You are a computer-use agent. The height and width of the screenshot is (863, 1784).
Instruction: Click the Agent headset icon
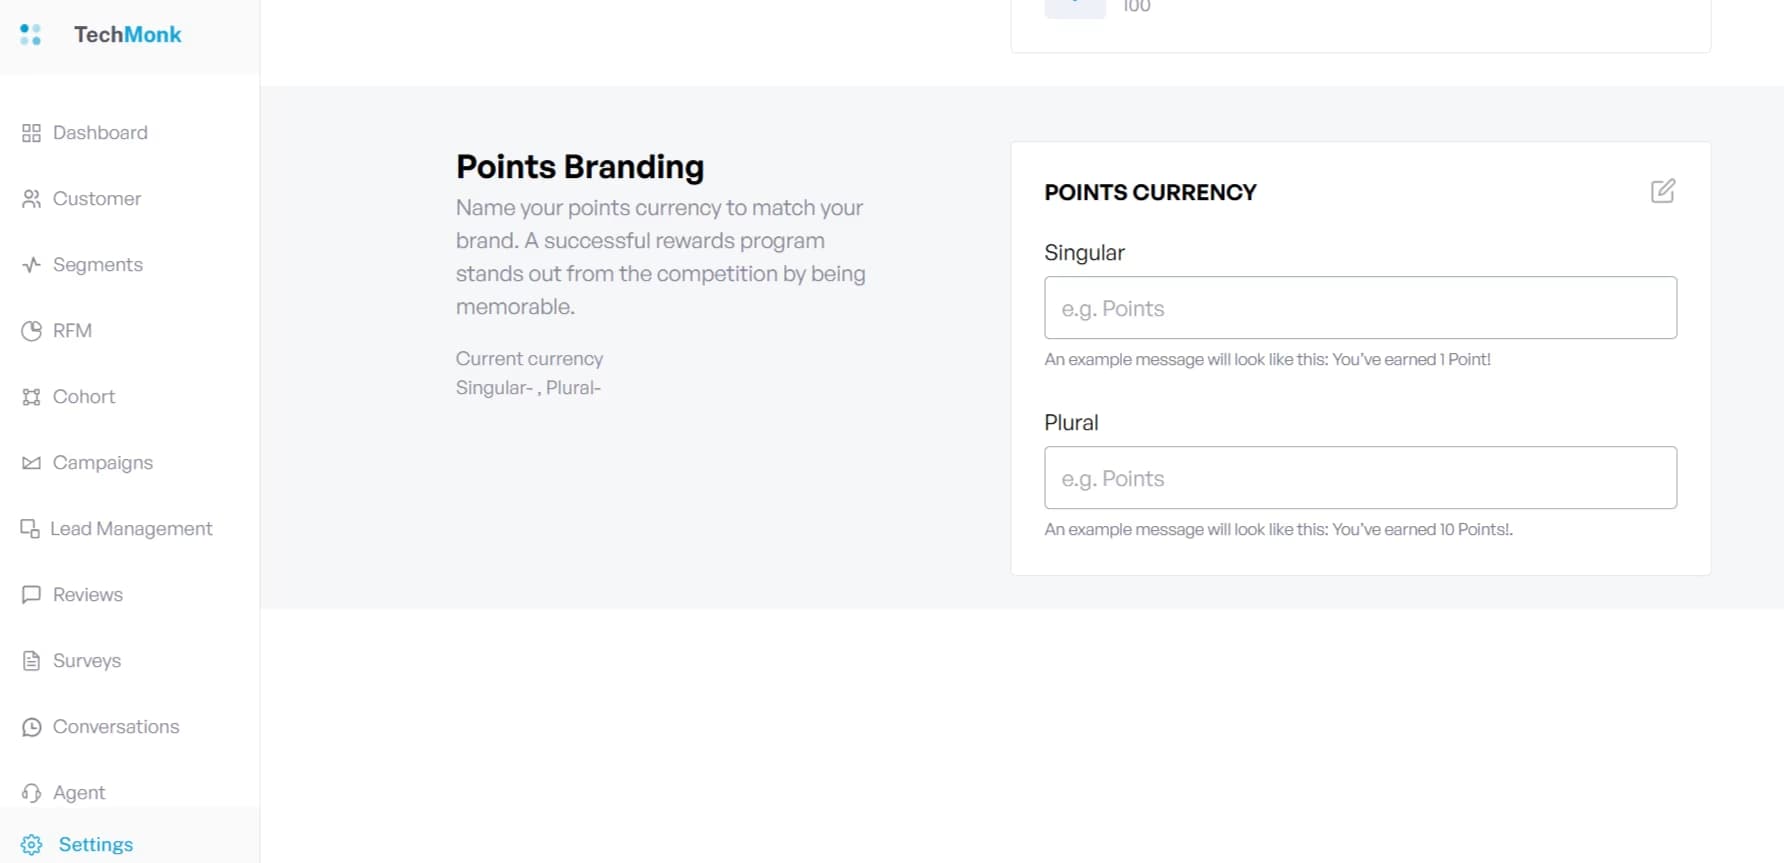tap(31, 792)
